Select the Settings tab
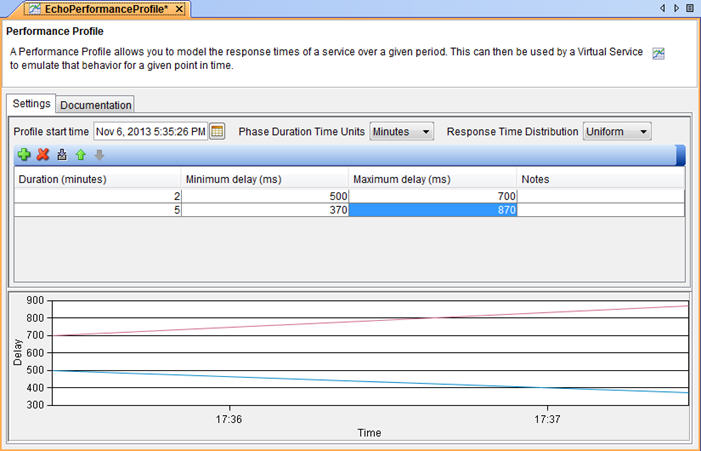701x451 pixels. pos(31,103)
